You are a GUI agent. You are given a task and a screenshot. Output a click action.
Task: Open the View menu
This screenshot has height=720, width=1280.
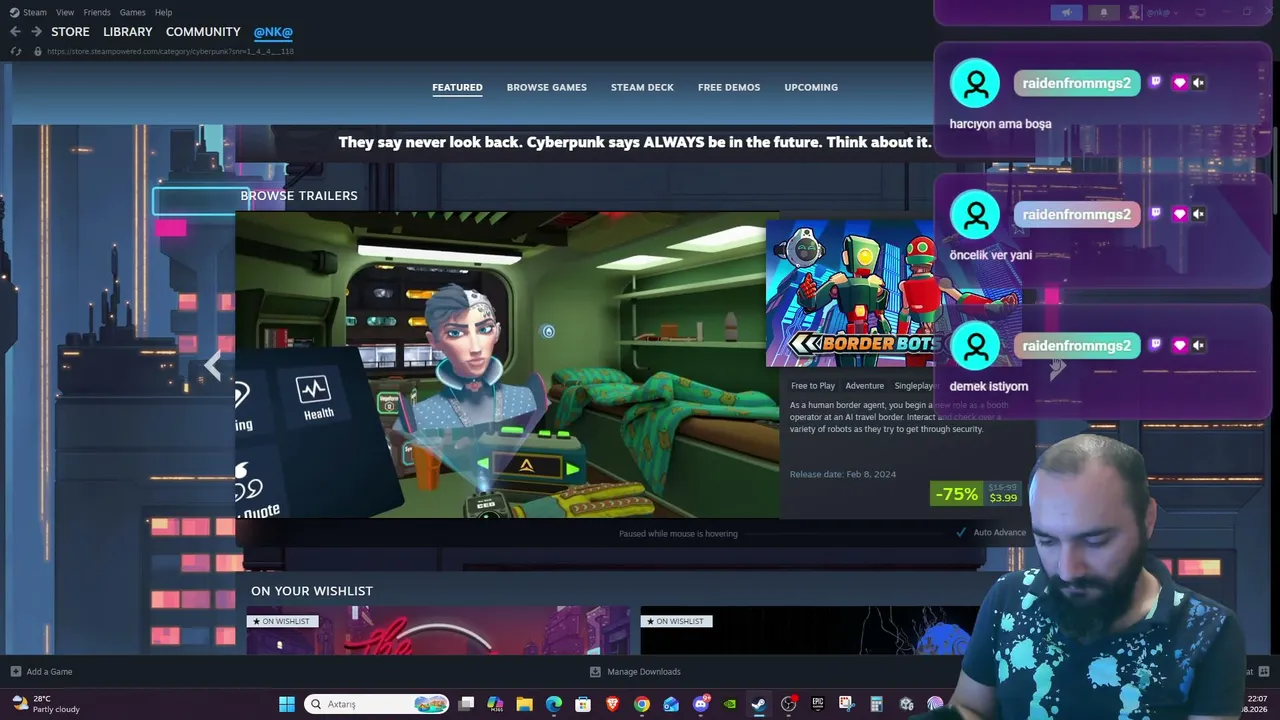pos(65,12)
